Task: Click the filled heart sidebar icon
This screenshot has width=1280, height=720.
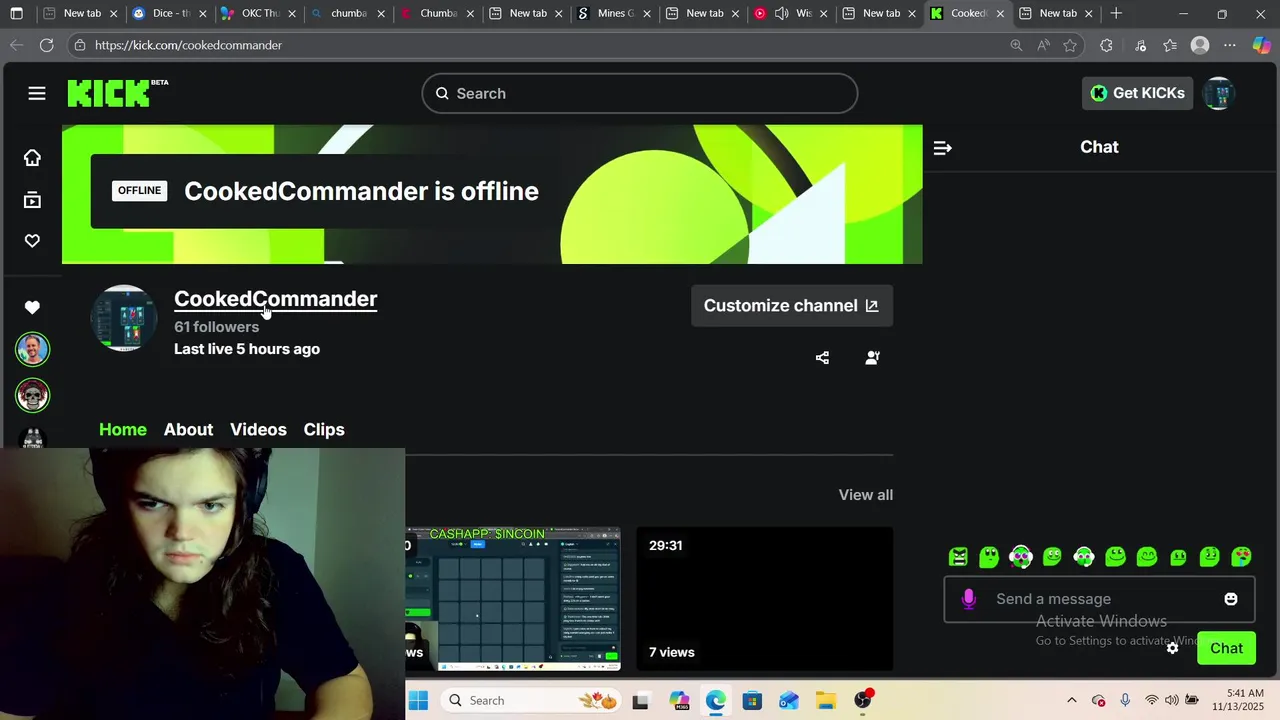Action: 32,308
